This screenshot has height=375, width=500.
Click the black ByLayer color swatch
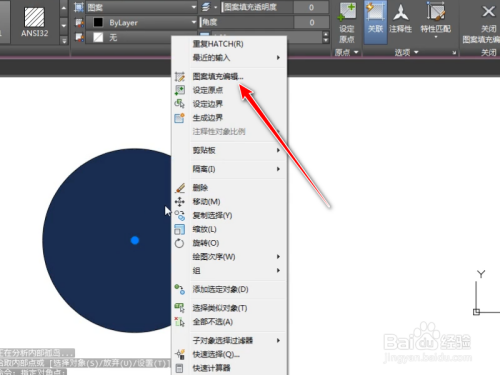(x=98, y=22)
